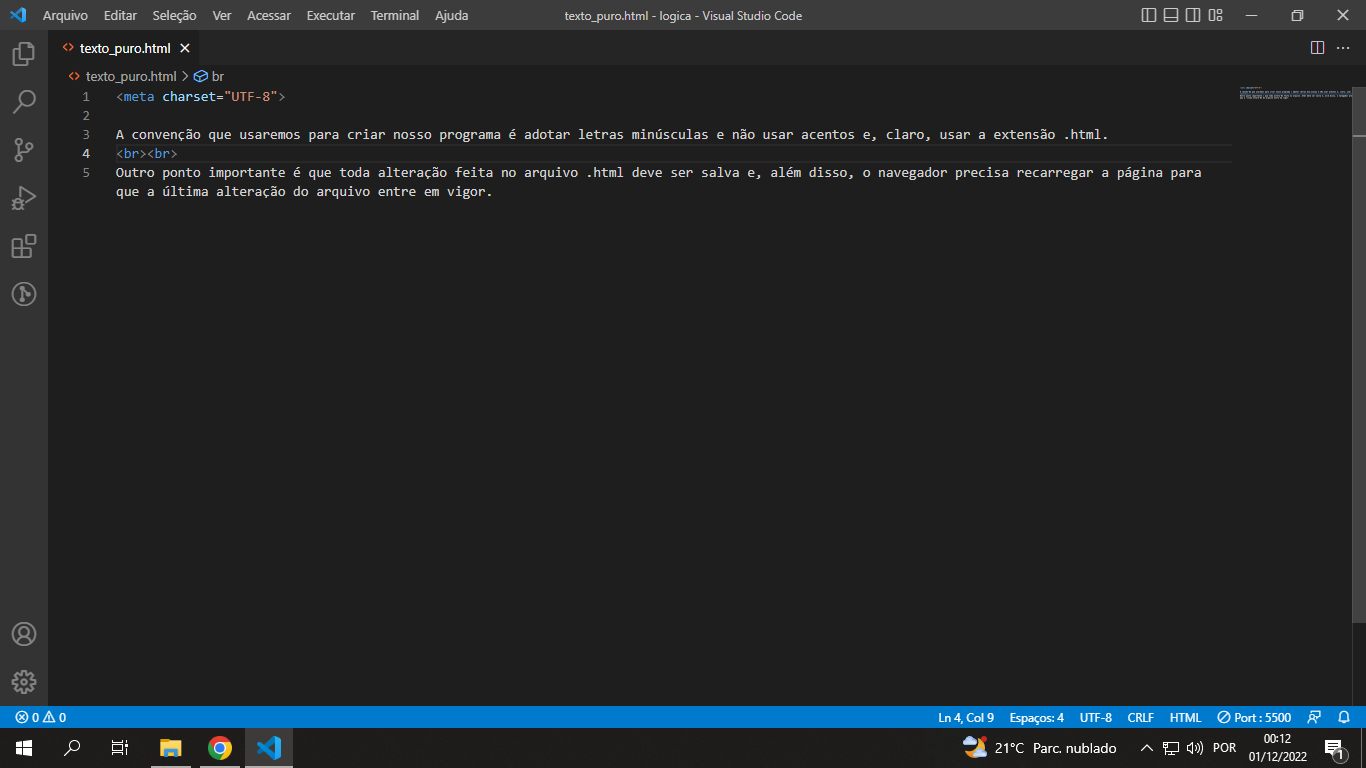The width and height of the screenshot is (1366, 768).
Task: Open the weather widget showing 21°C
Action: (1040, 748)
